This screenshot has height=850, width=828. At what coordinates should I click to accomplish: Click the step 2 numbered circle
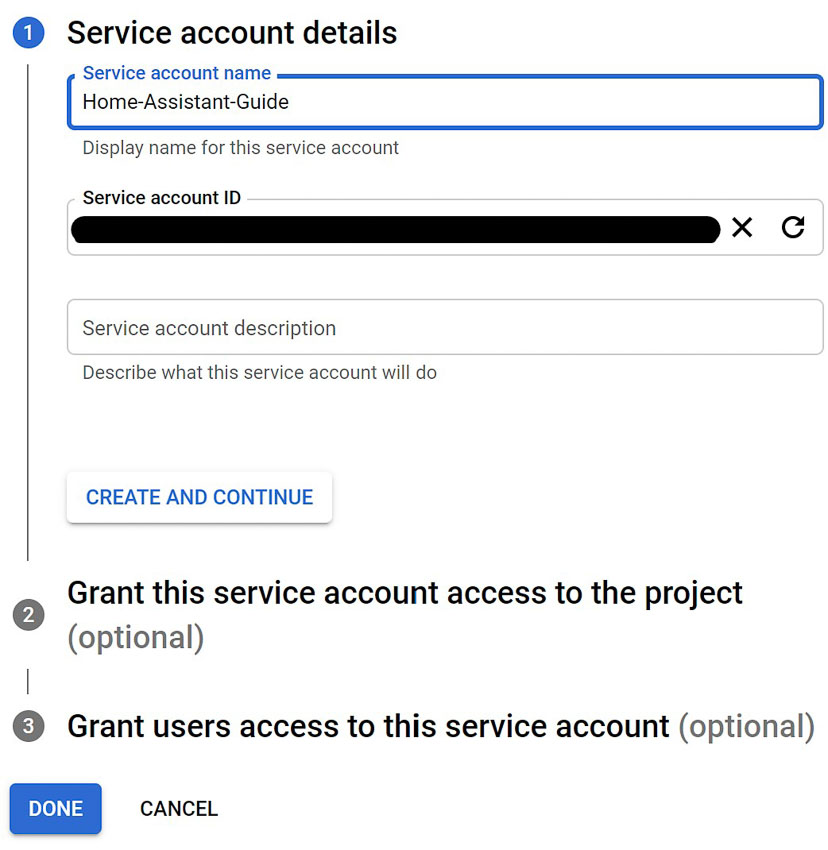tap(28, 615)
